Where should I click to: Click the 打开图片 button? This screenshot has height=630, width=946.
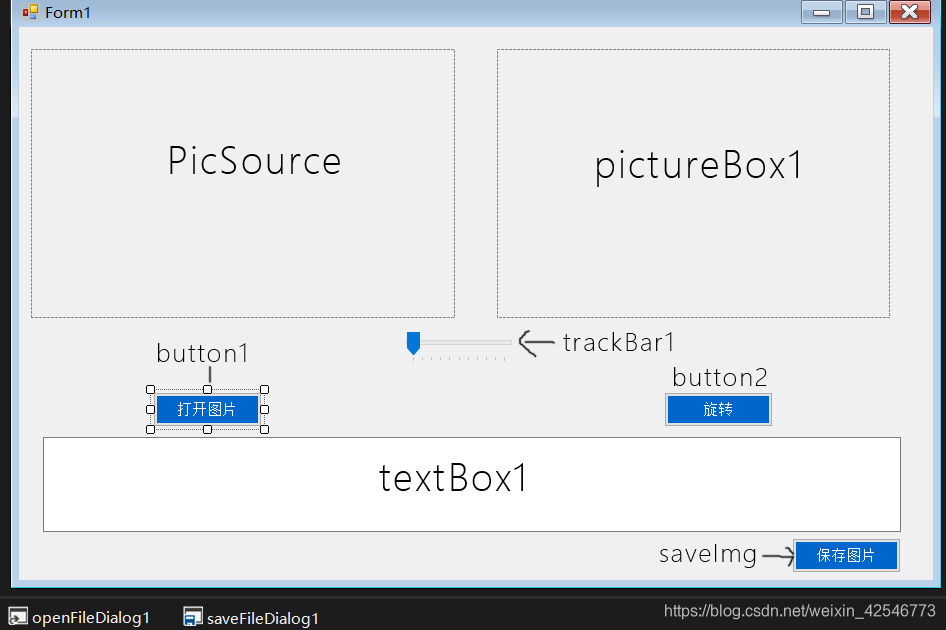[208, 409]
